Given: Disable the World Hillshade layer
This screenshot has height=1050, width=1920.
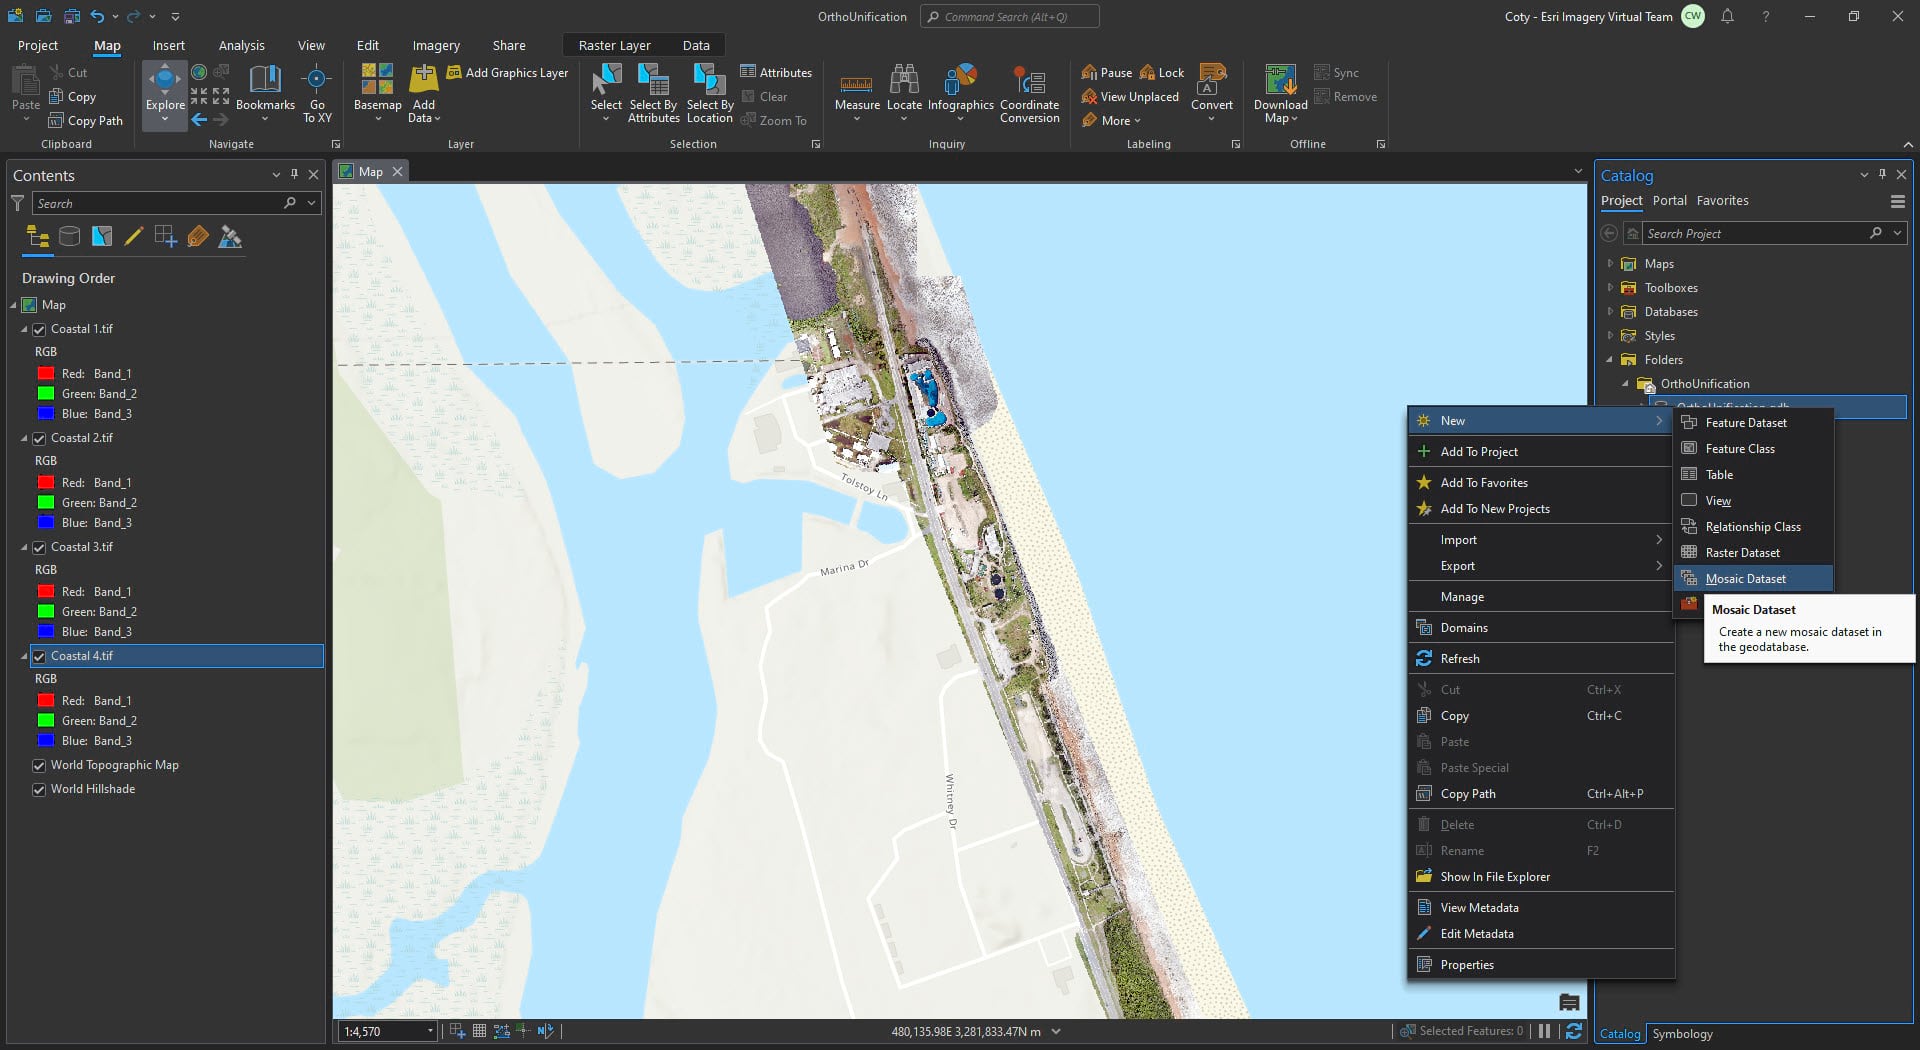Looking at the screenshot, I should pyautogui.click(x=40, y=789).
